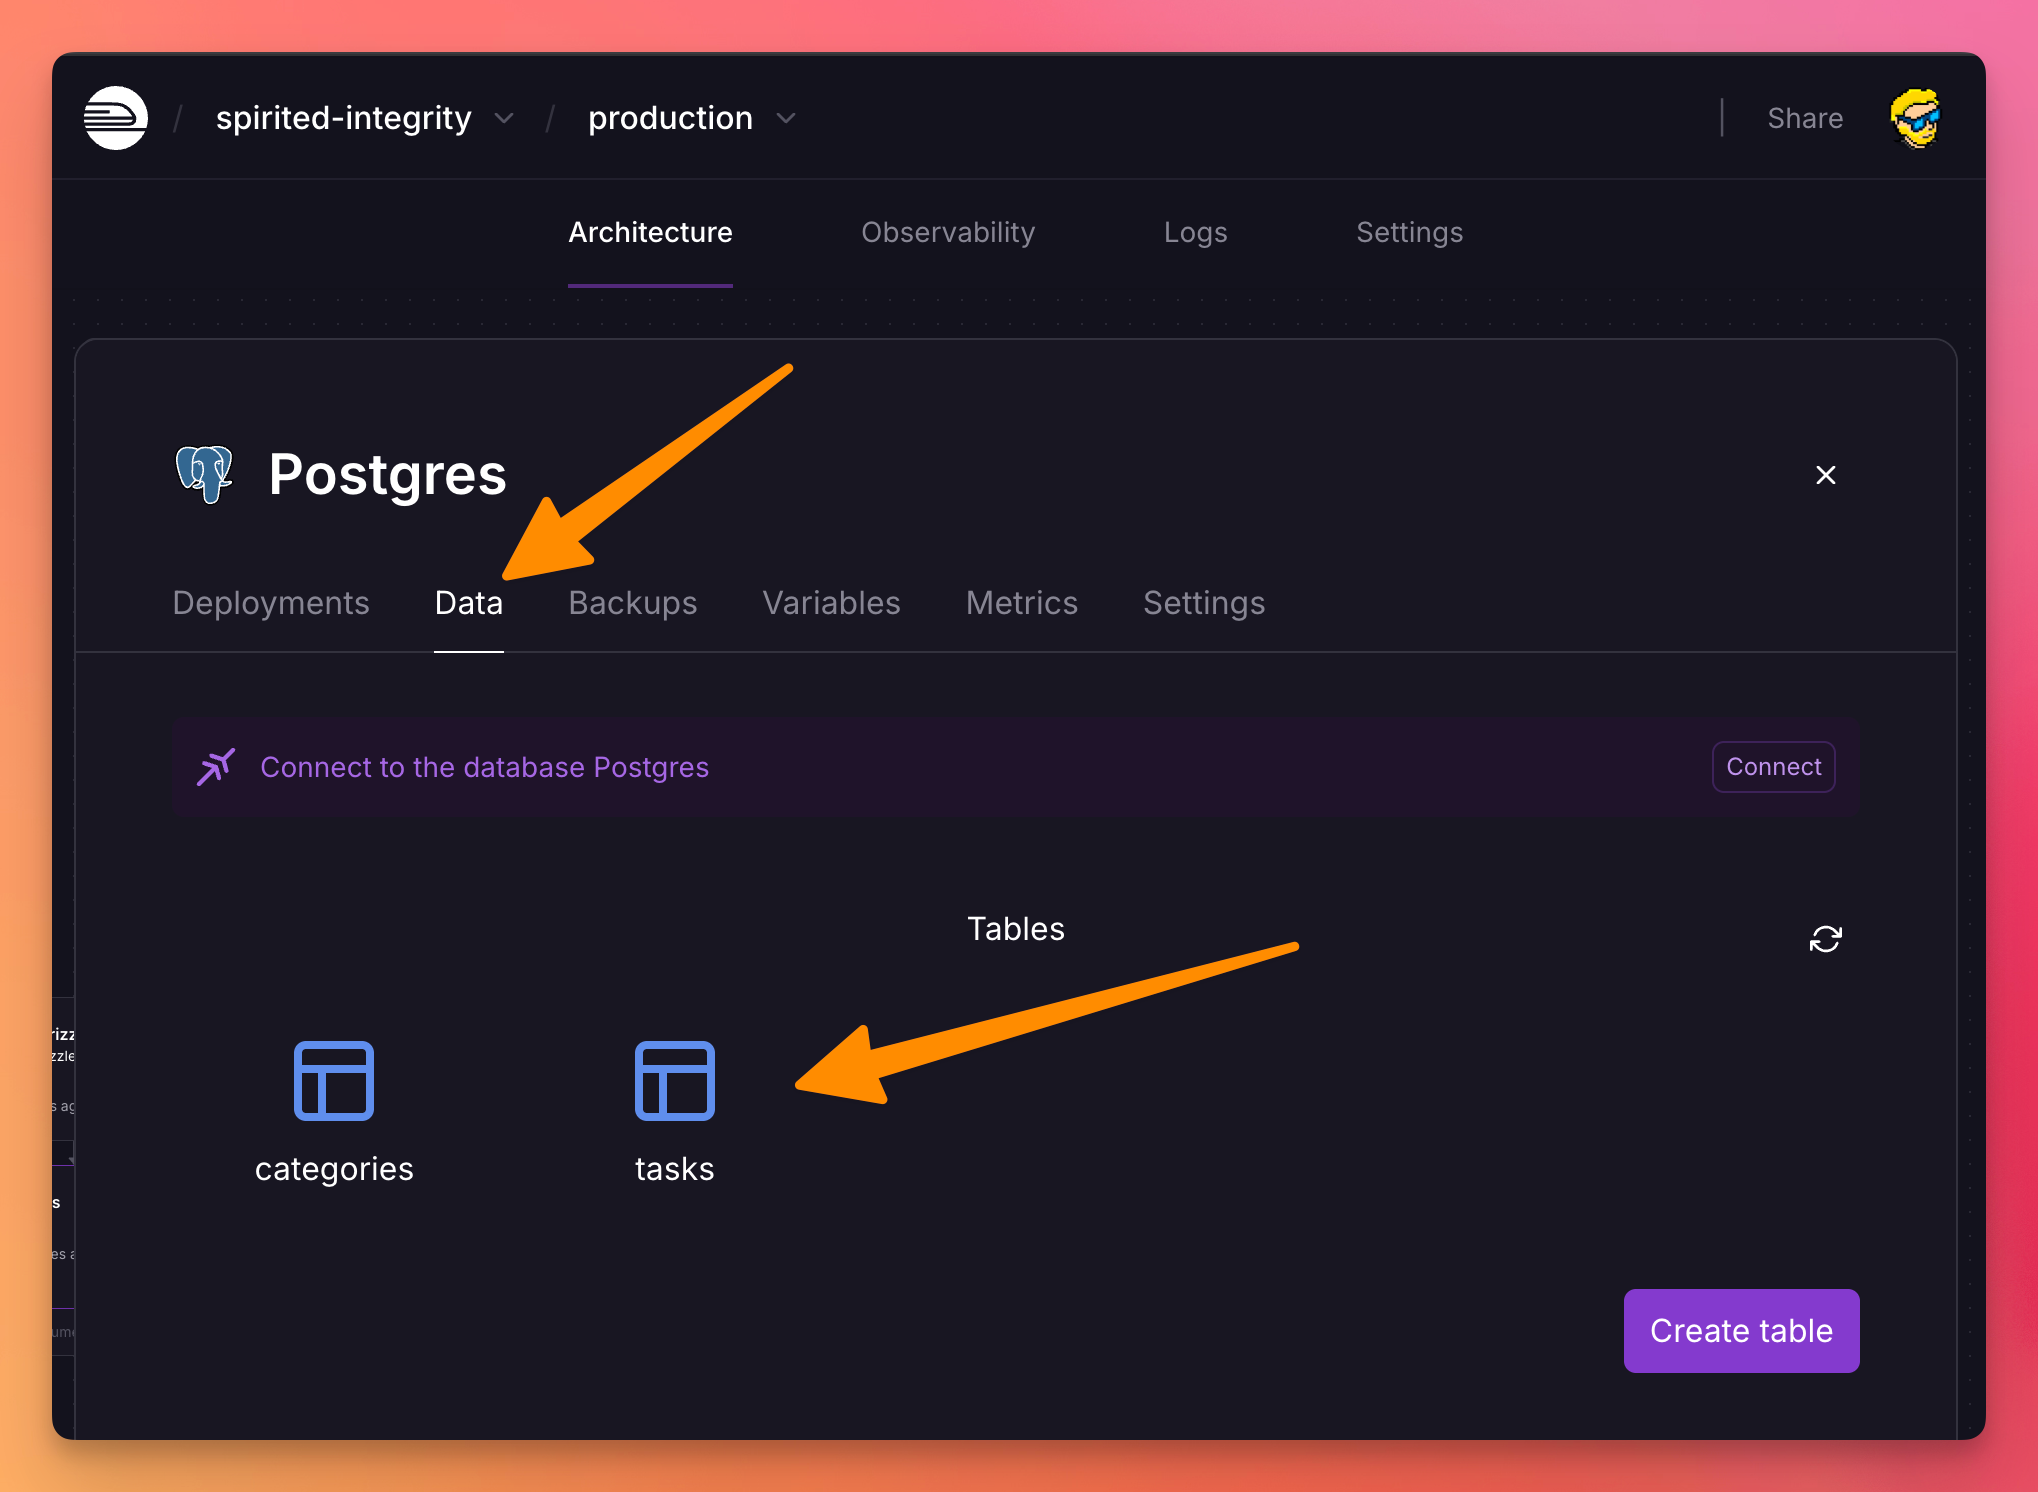Close the Postgres panel
The image size is (2038, 1492).
(x=1825, y=475)
